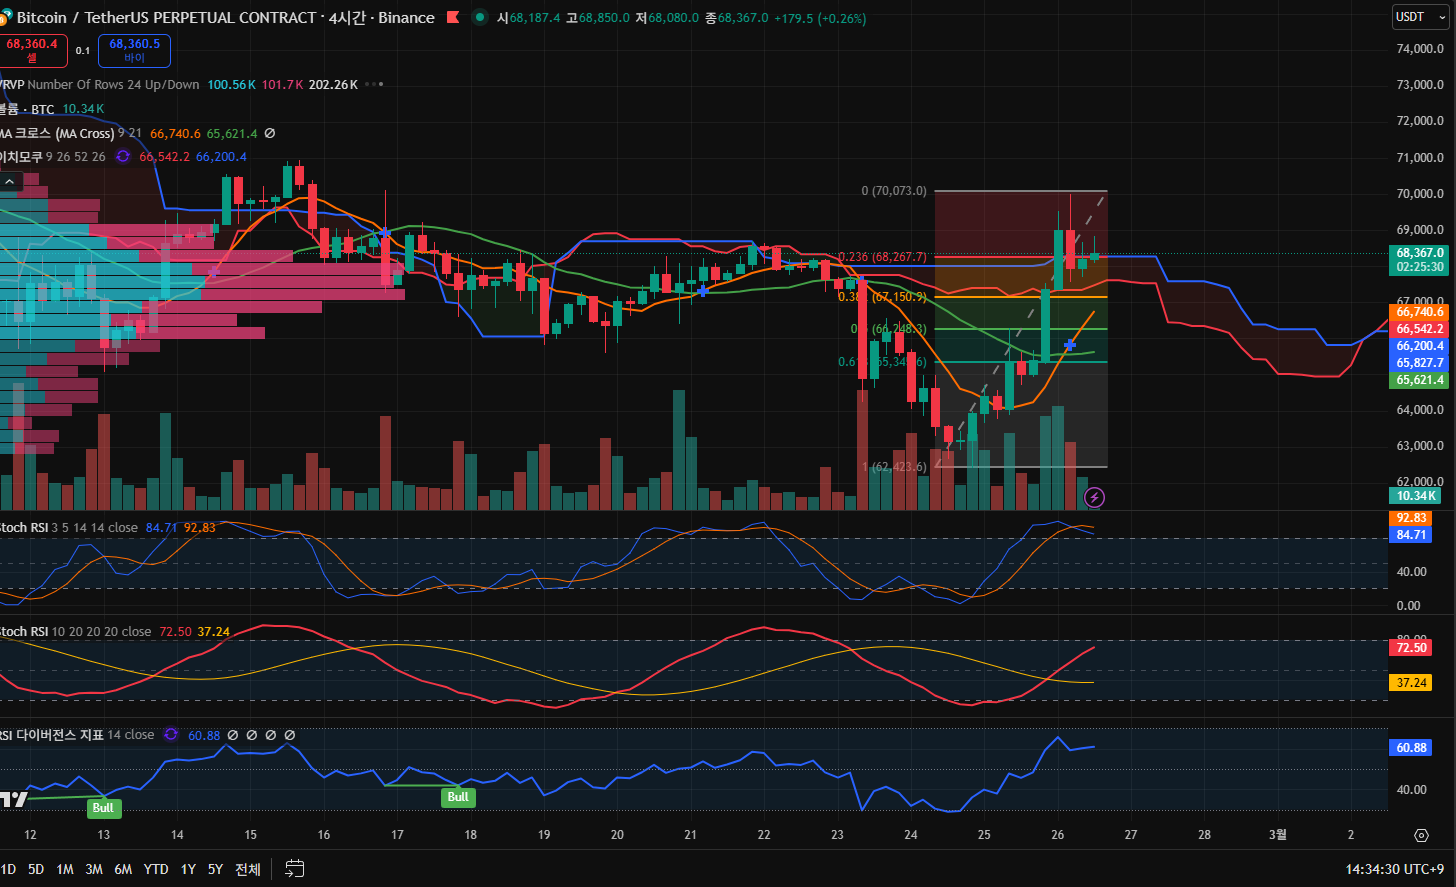Click the Ichimoku purple refresh icon
The image size is (1456, 887).
click(x=123, y=156)
